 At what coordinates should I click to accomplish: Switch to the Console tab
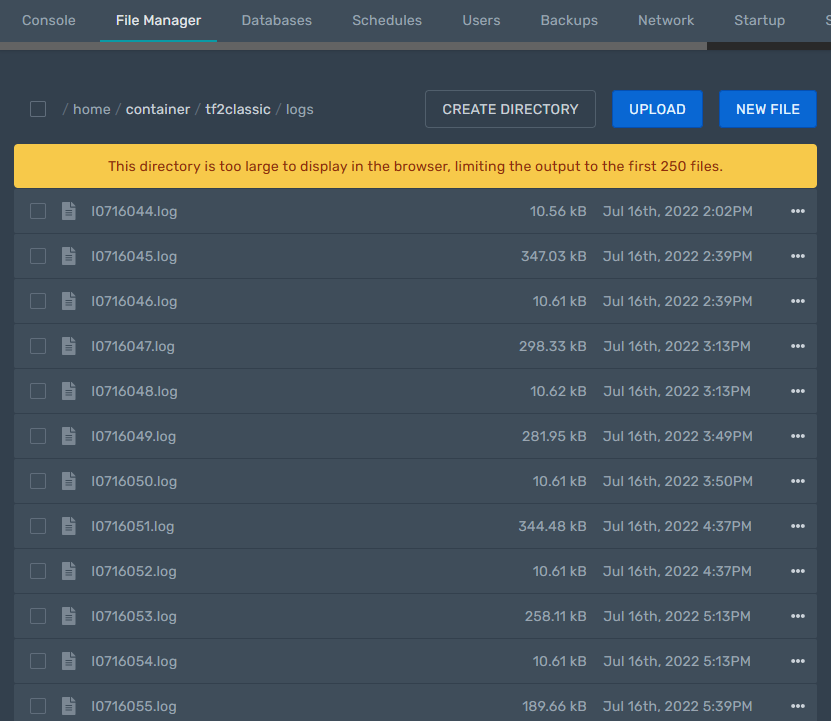click(49, 20)
